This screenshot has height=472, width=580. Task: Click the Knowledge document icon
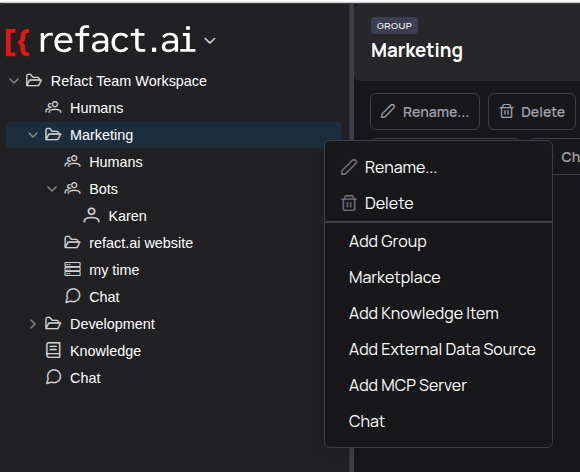pos(53,350)
